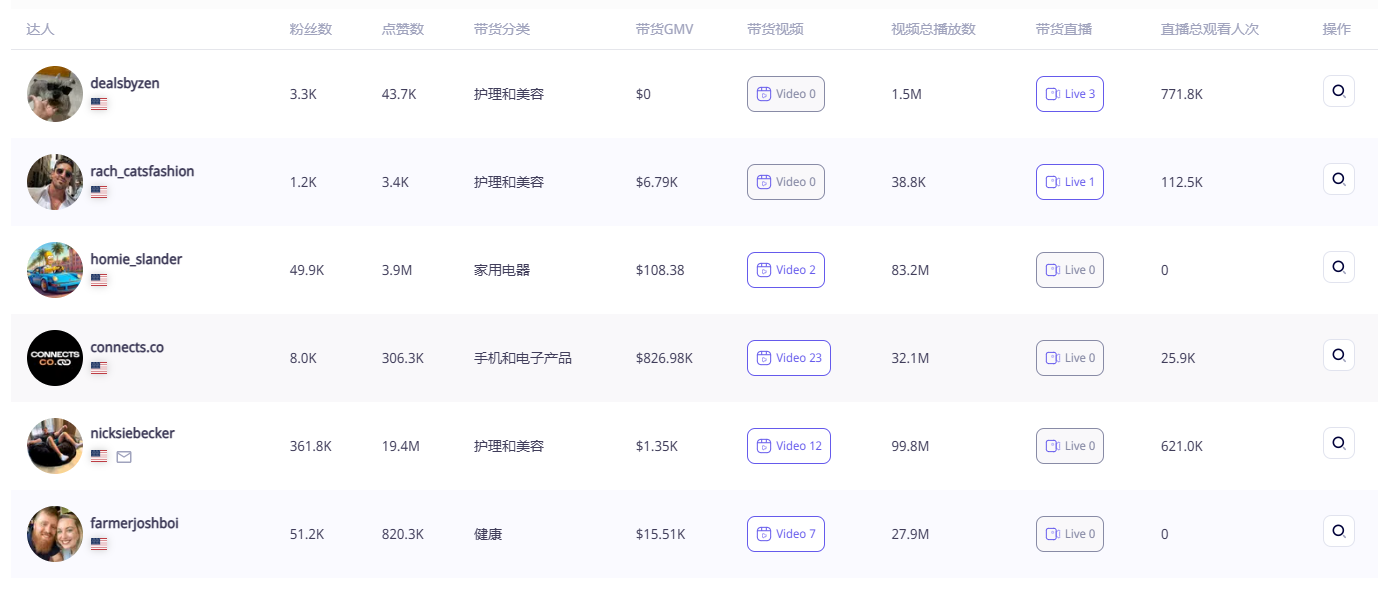Open search action for farmerjoshboi
This screenshot has width=1378, height=589.
pos(1338,531)
